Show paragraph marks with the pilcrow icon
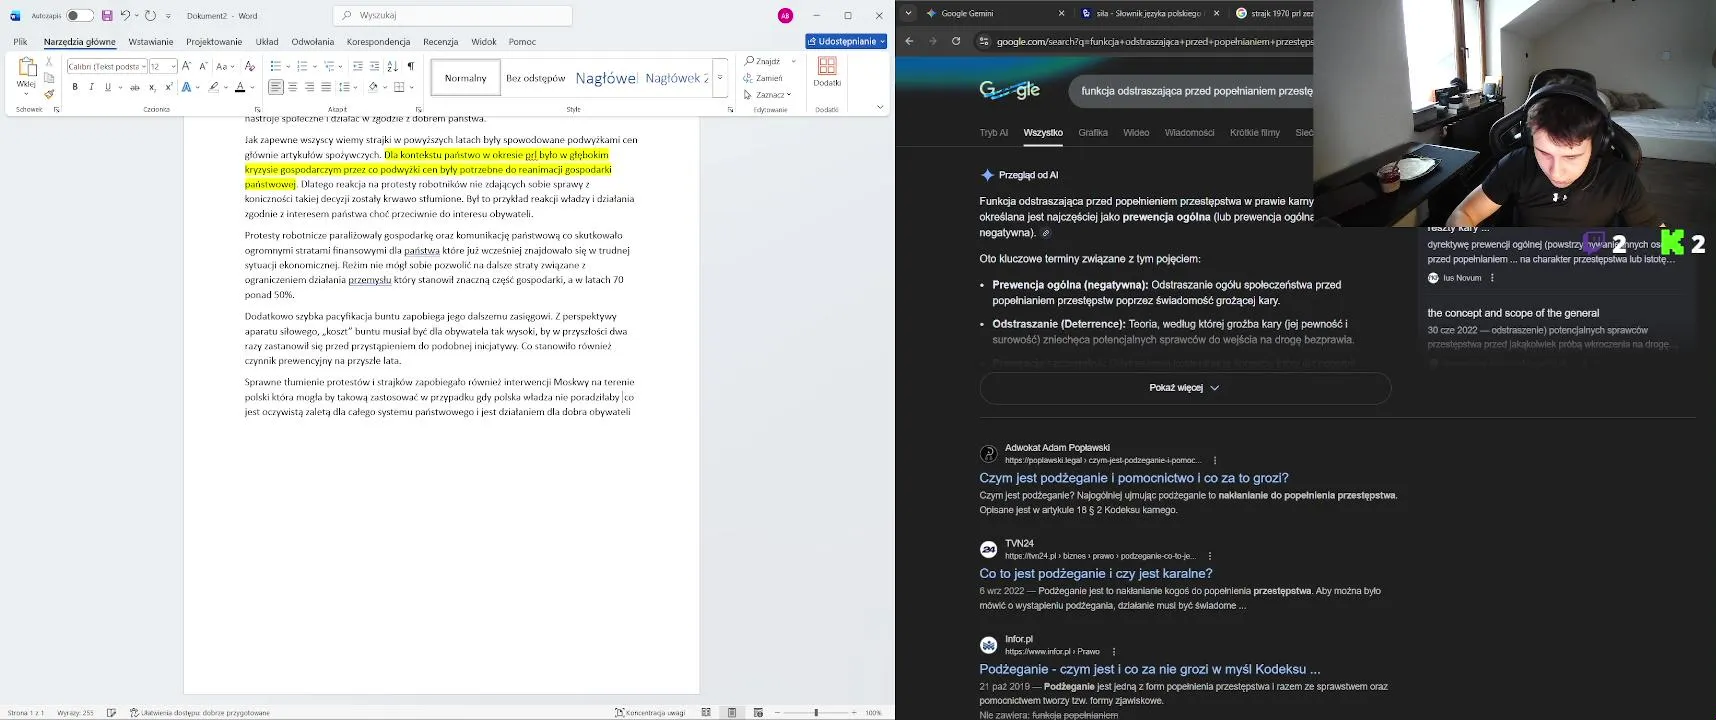Screen dimensions: 1716x720 (410, 66)
